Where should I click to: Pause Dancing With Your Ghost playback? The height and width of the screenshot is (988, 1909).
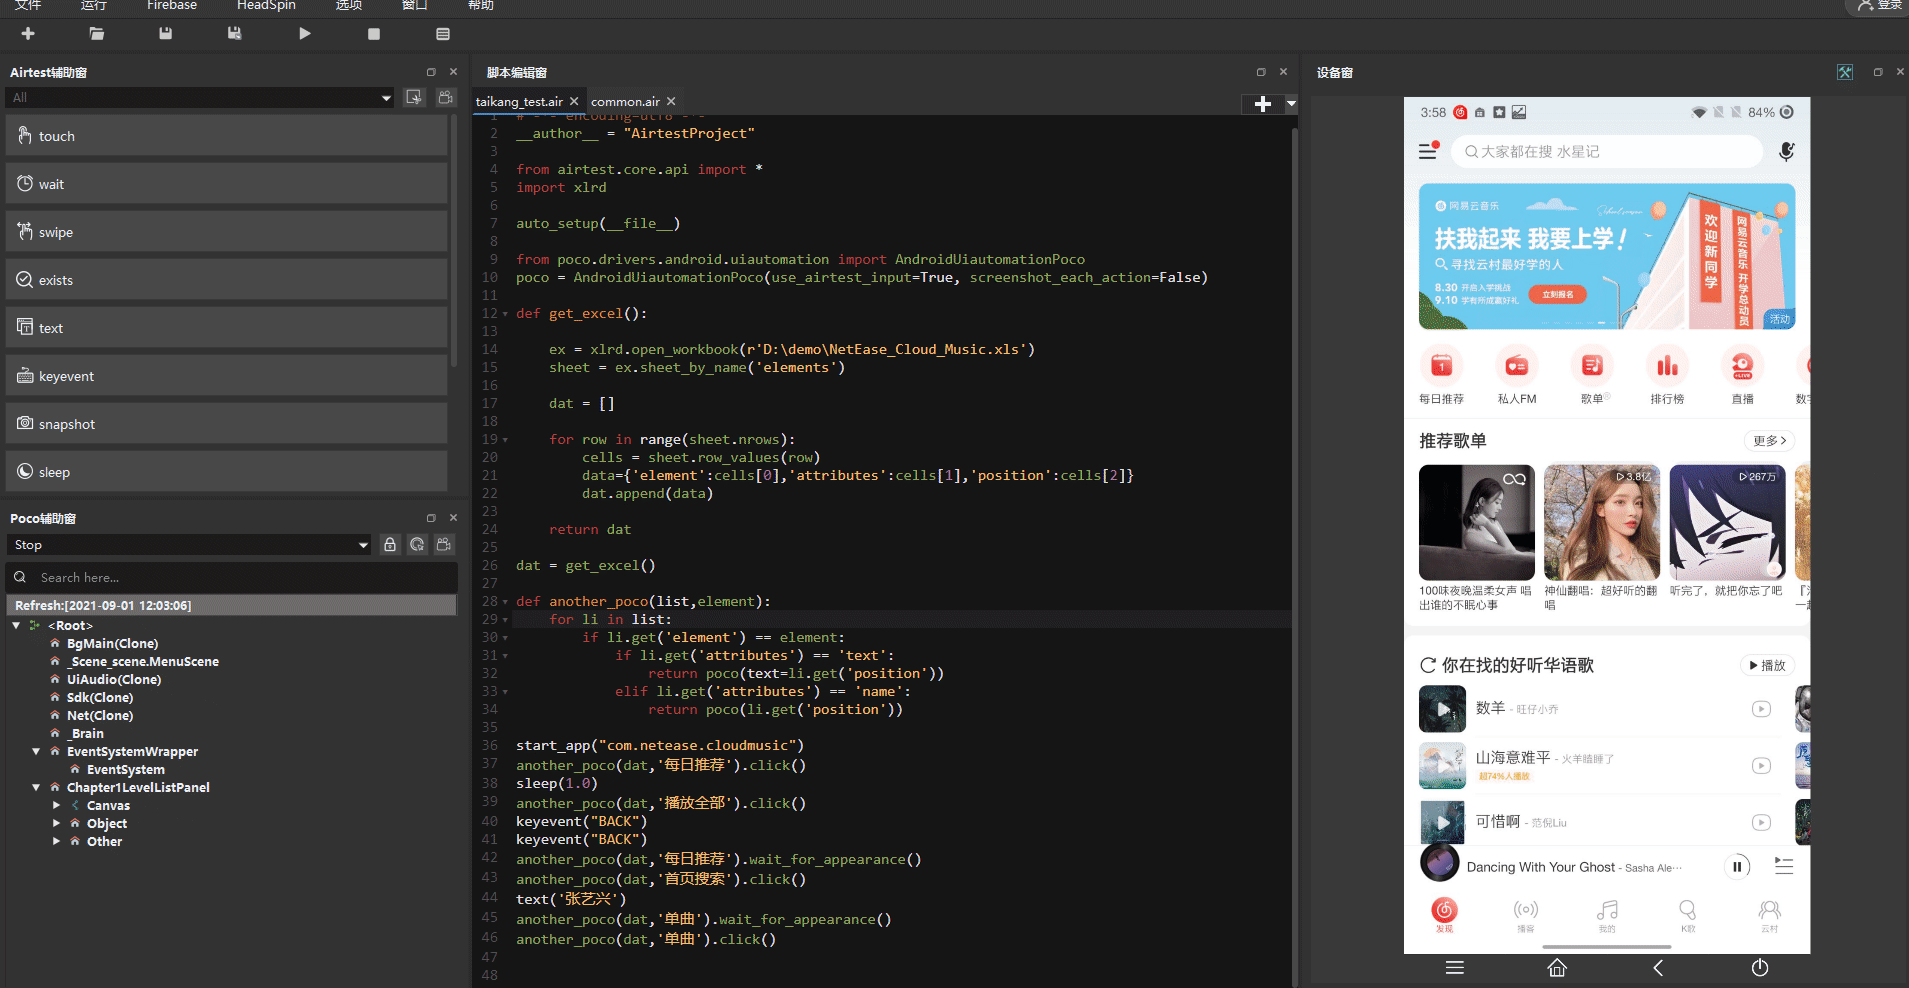click(x=1737, y=867)
